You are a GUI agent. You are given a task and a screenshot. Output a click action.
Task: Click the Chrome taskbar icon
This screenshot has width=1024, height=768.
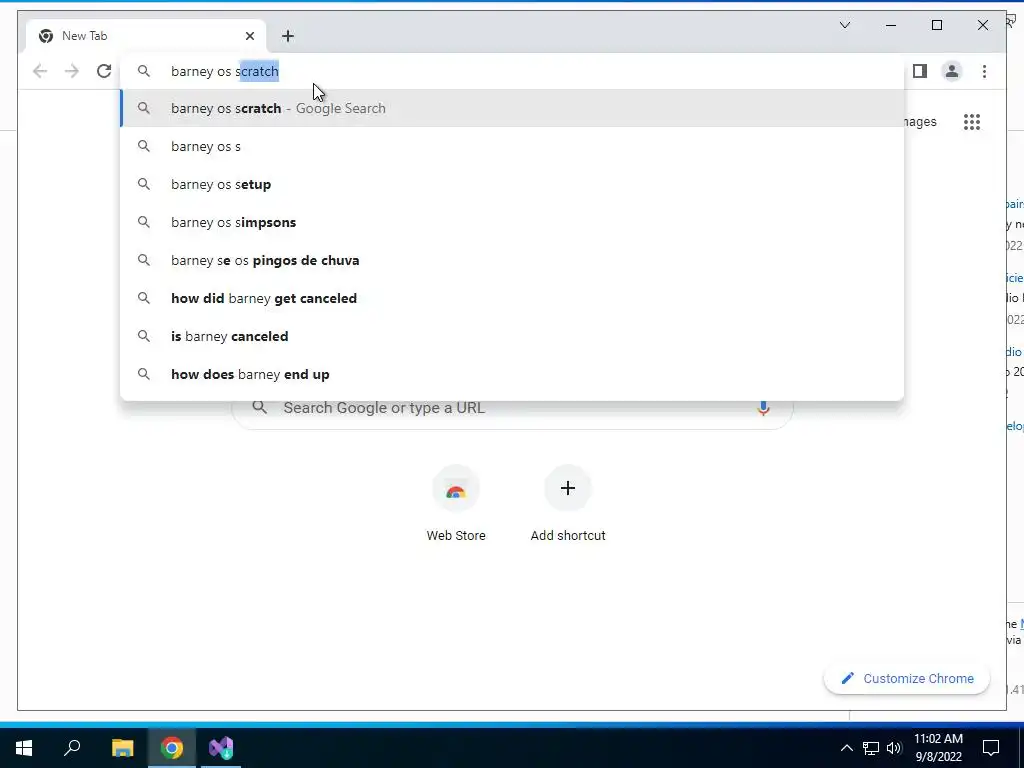[172, 748]
